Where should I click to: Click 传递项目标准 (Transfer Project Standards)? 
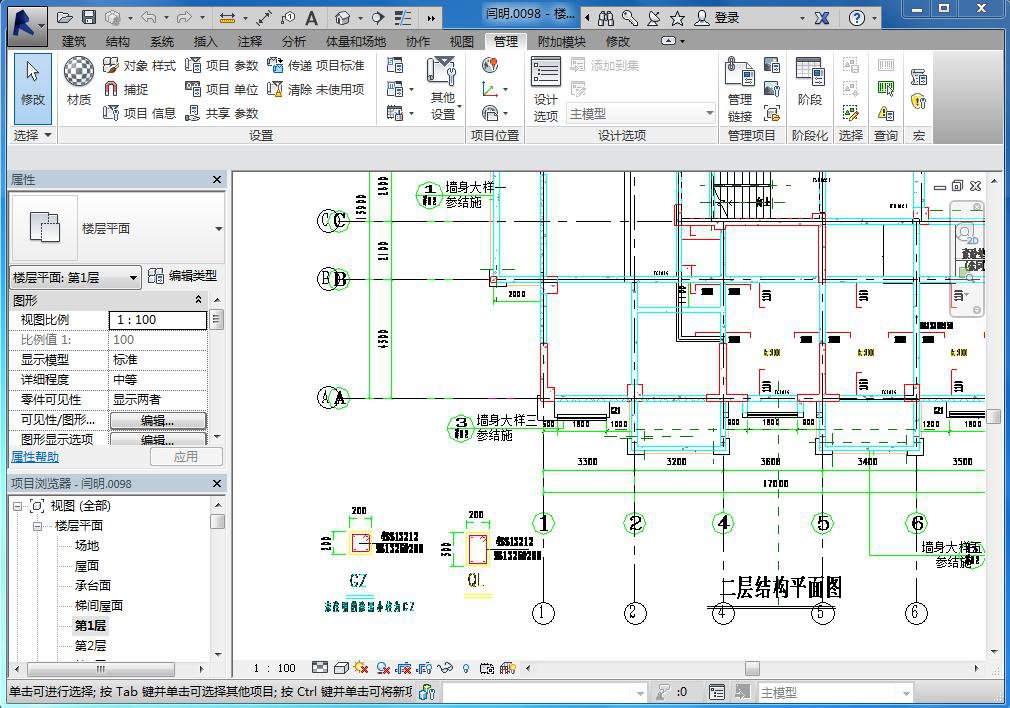click(x=316, y=66)
